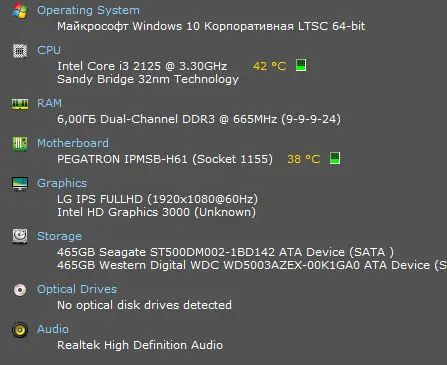This screenshot has width=447, height=365.
Task: Click the Windows logo Operating System icon
Action: 20,11
